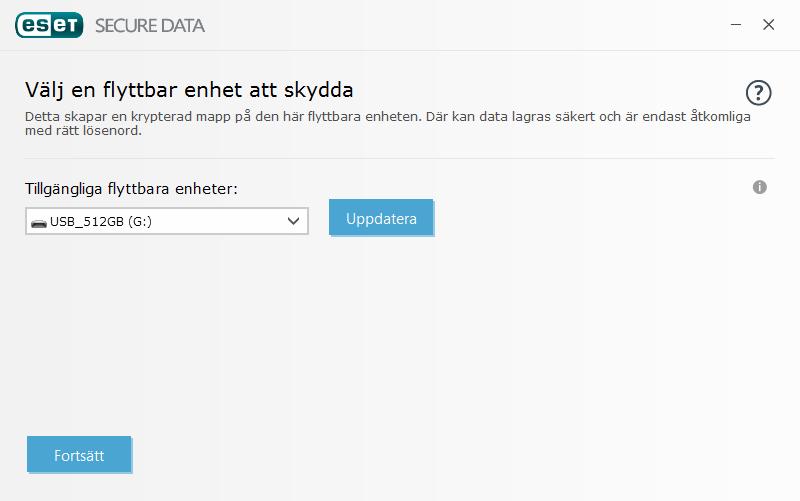Image resolution: width=800 pixels, height=501 pixels.
Task: Click Fortsätt to continue
Action: pos(79,454)
